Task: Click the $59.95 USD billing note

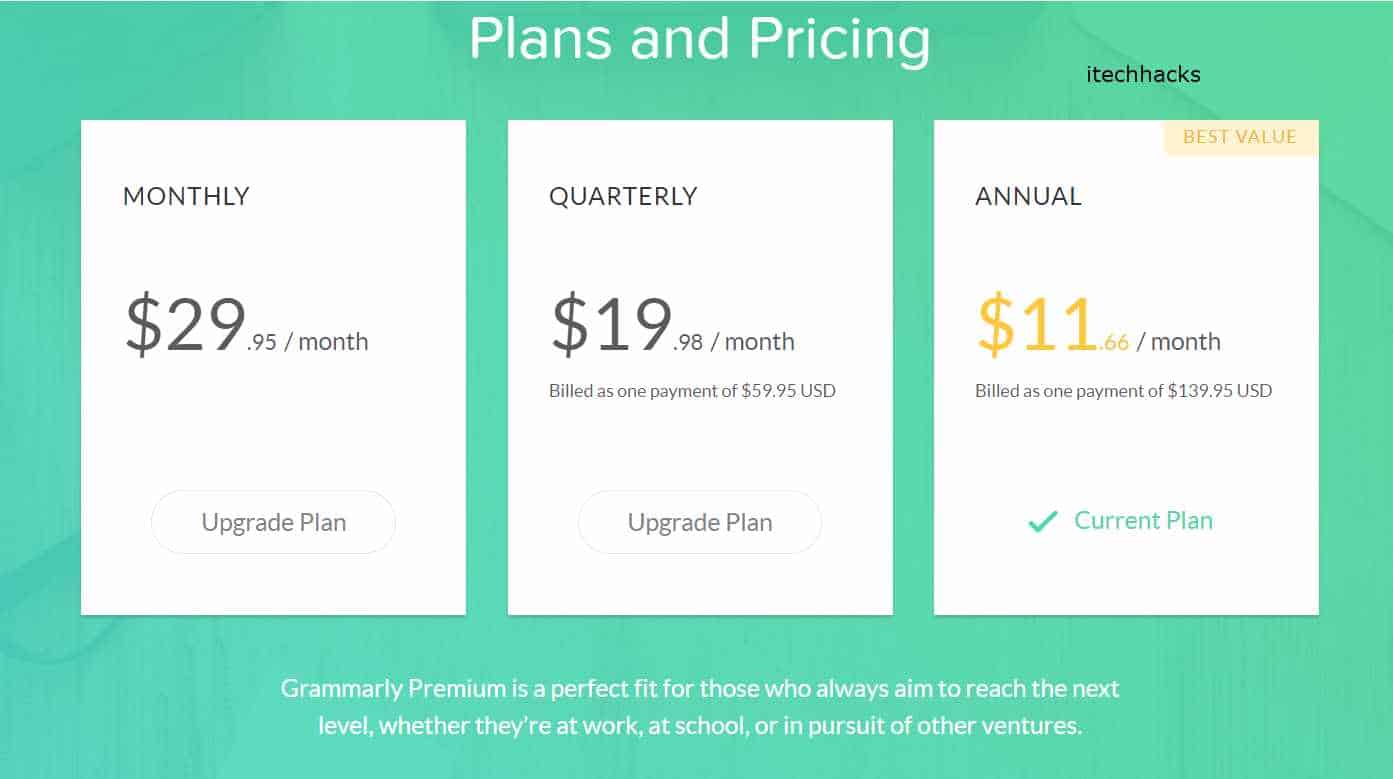Action: click(x=692, y=391)
